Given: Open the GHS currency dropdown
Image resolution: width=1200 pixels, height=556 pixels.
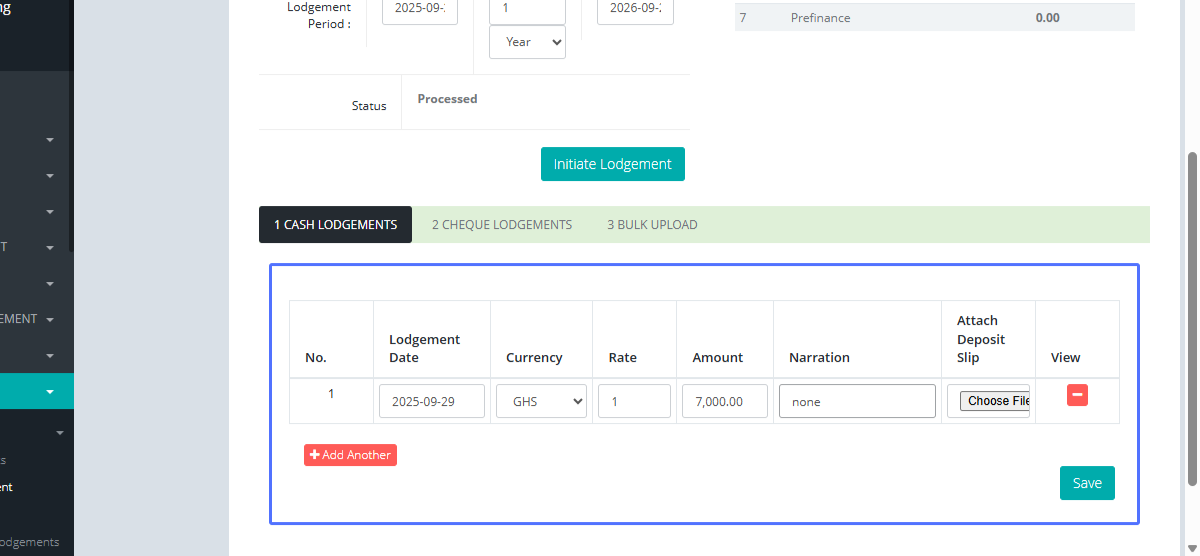Looking at the screenshot, I should tap(541, 401).
